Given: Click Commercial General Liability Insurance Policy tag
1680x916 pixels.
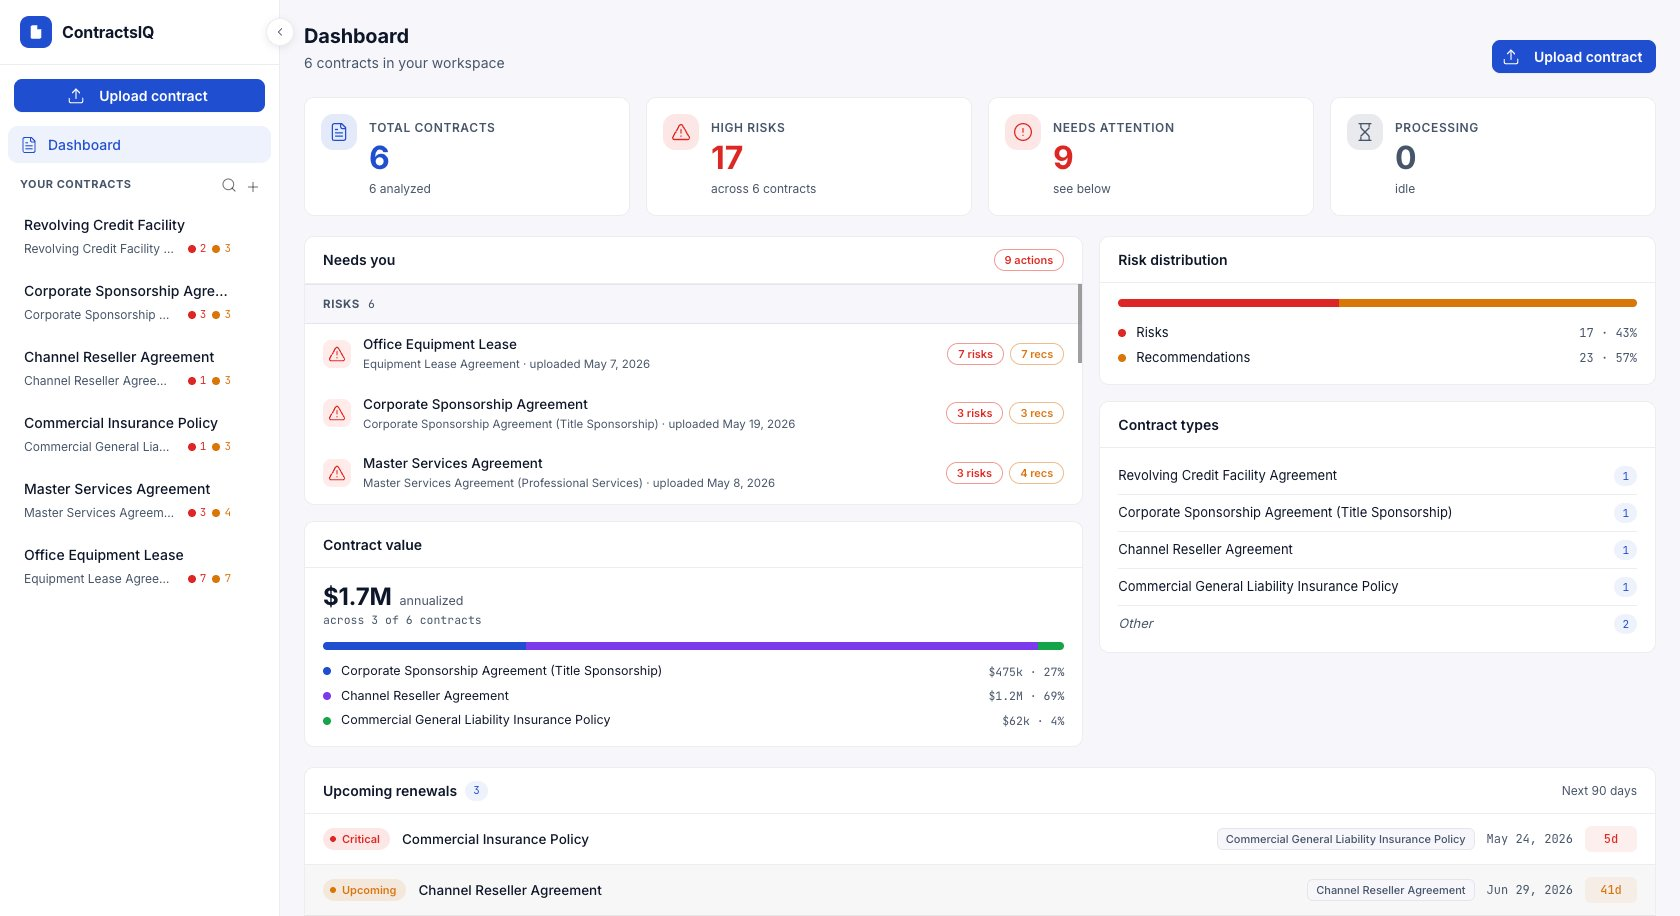Looking at the screenshot, I should pyautogui.click(x=1345, y=839).
